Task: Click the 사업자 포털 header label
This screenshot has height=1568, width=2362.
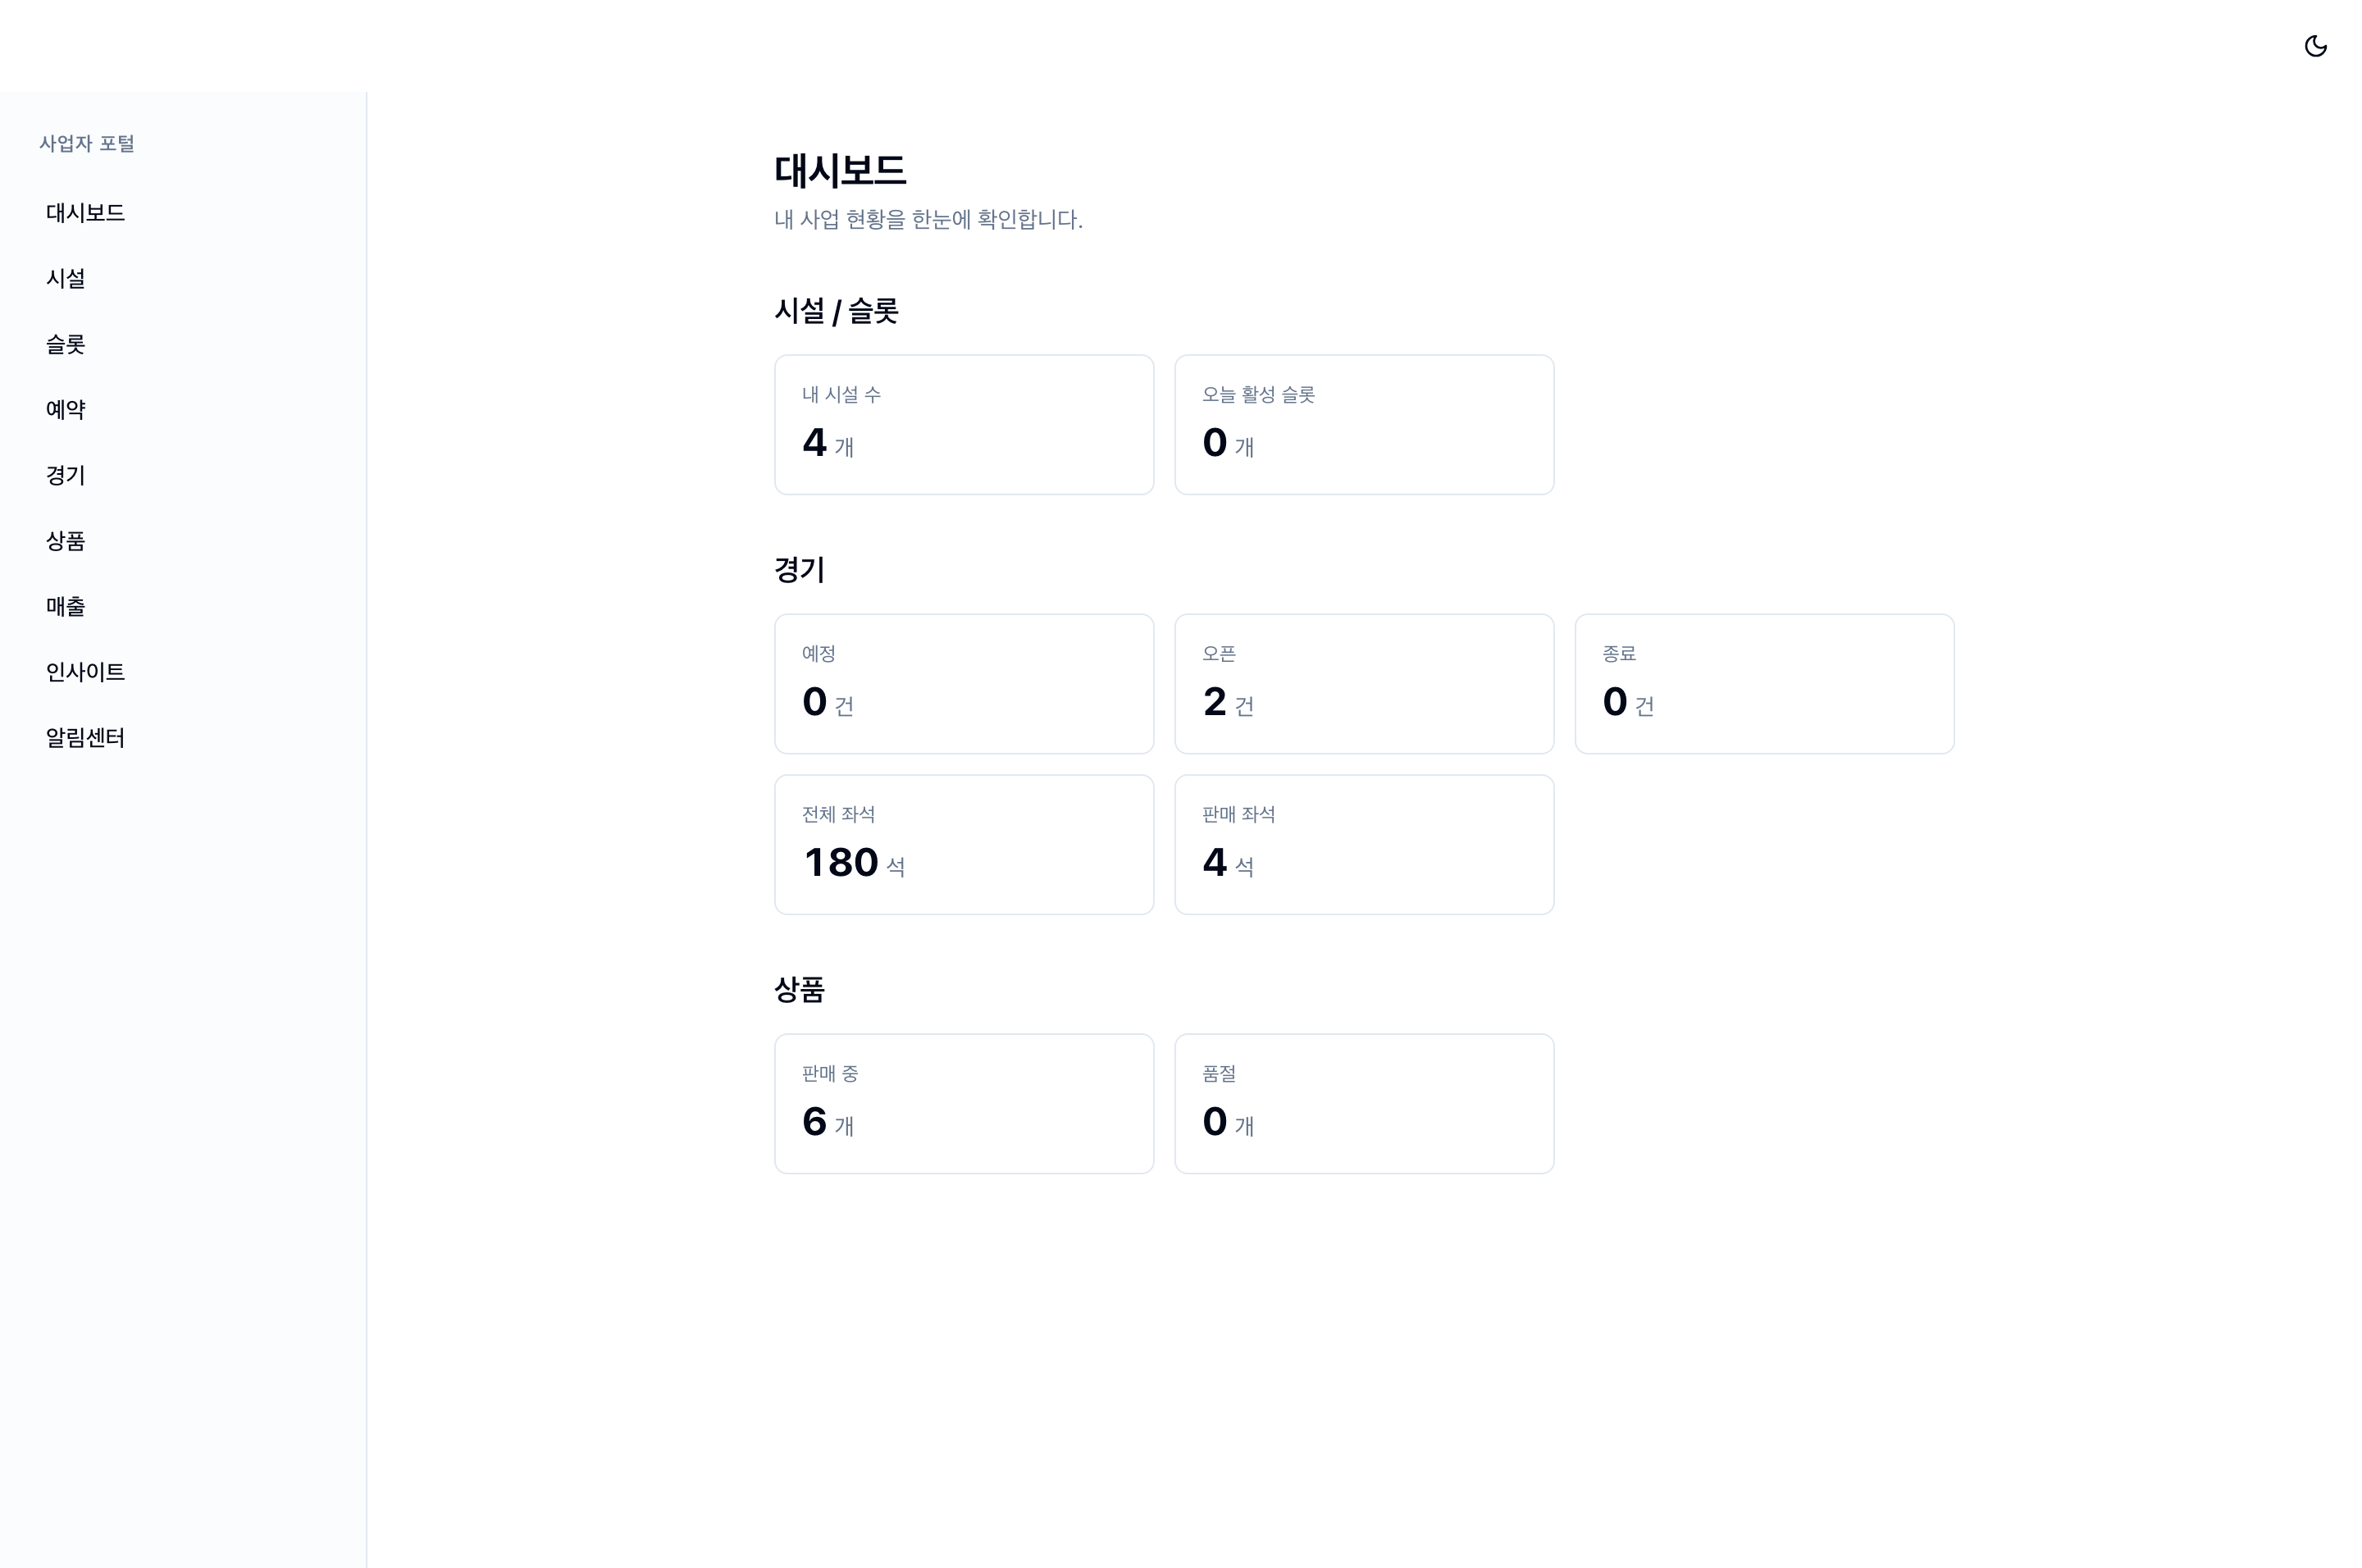Action: pyautogui.click(x=87, y=144)
